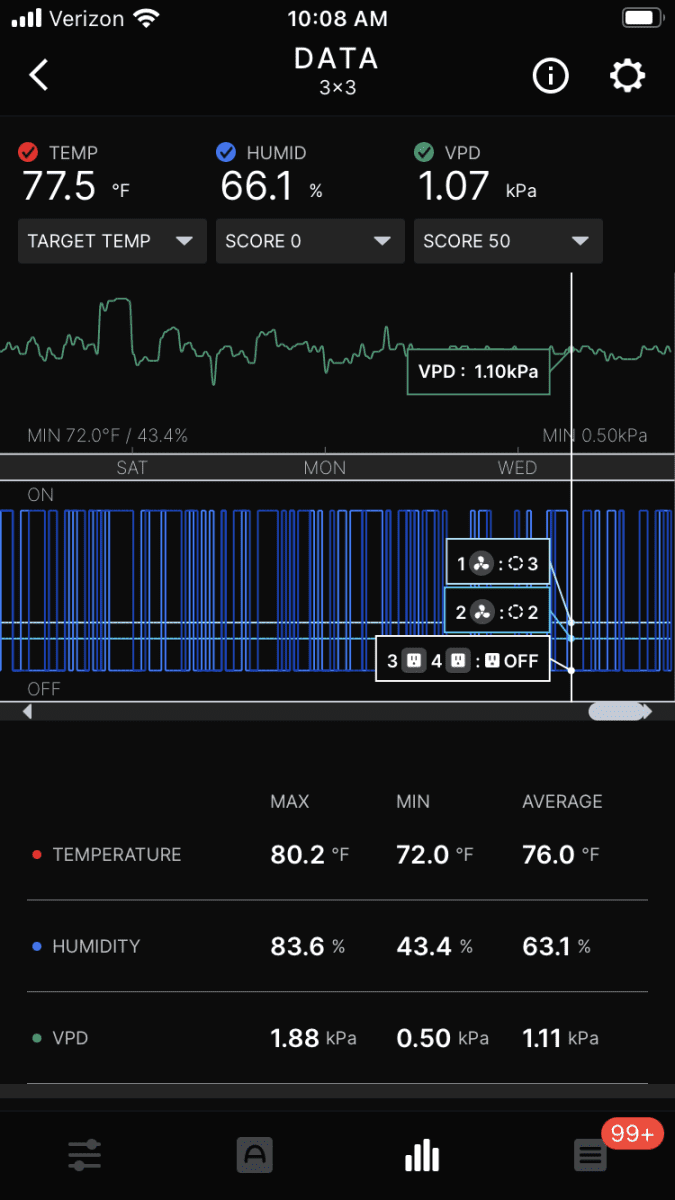Screen dimensions: 675x1200
Task: Tap min temperature 72.0 °F value
Action: [435, 855]
